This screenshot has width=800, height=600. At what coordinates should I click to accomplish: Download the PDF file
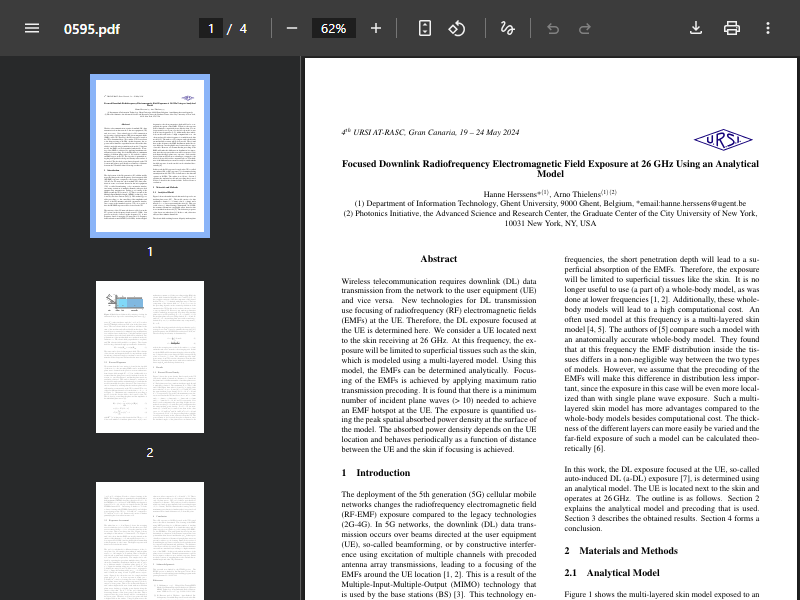[696, 28]
